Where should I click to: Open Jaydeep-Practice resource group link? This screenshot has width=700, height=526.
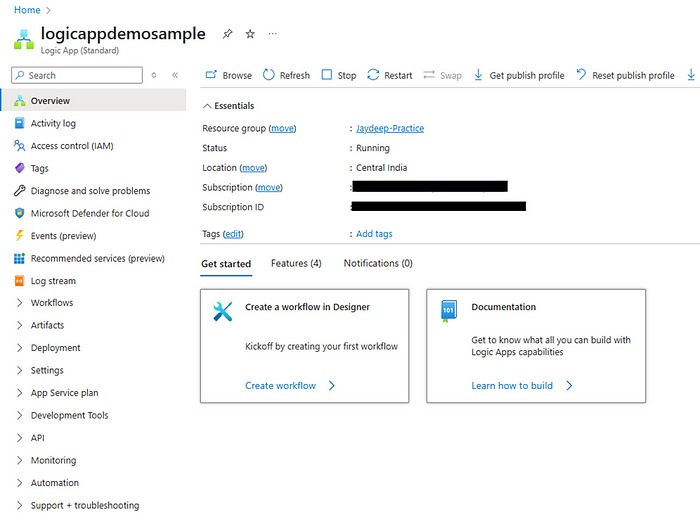coord(390,128)
